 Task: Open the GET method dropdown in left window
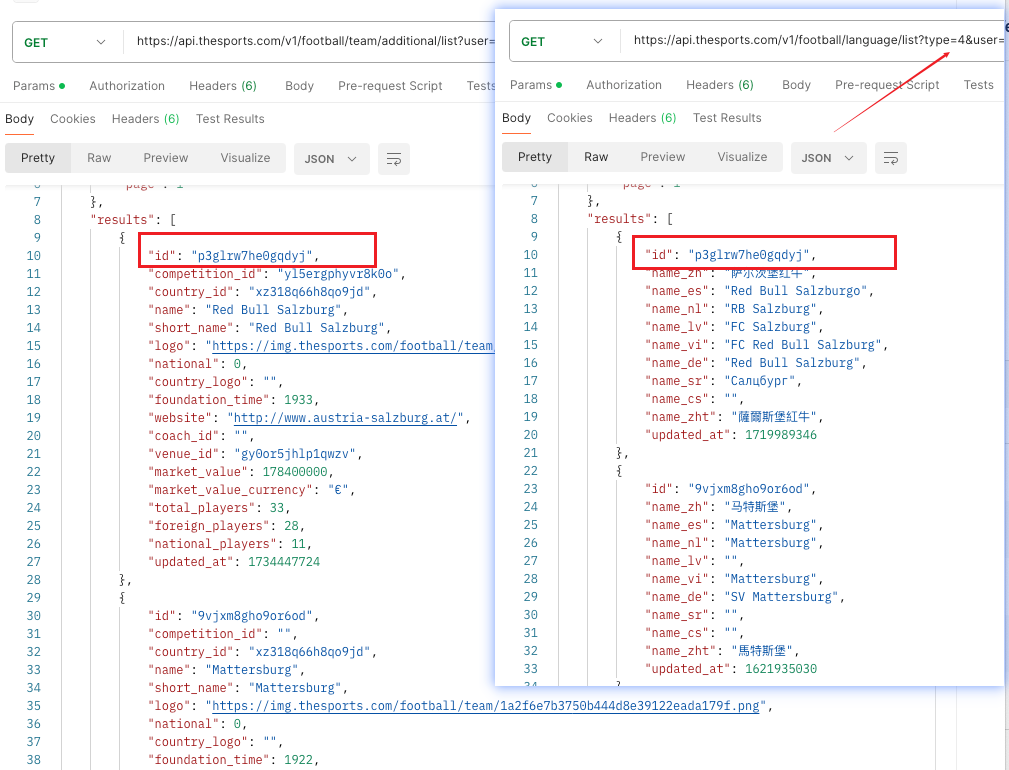(64, 42)
